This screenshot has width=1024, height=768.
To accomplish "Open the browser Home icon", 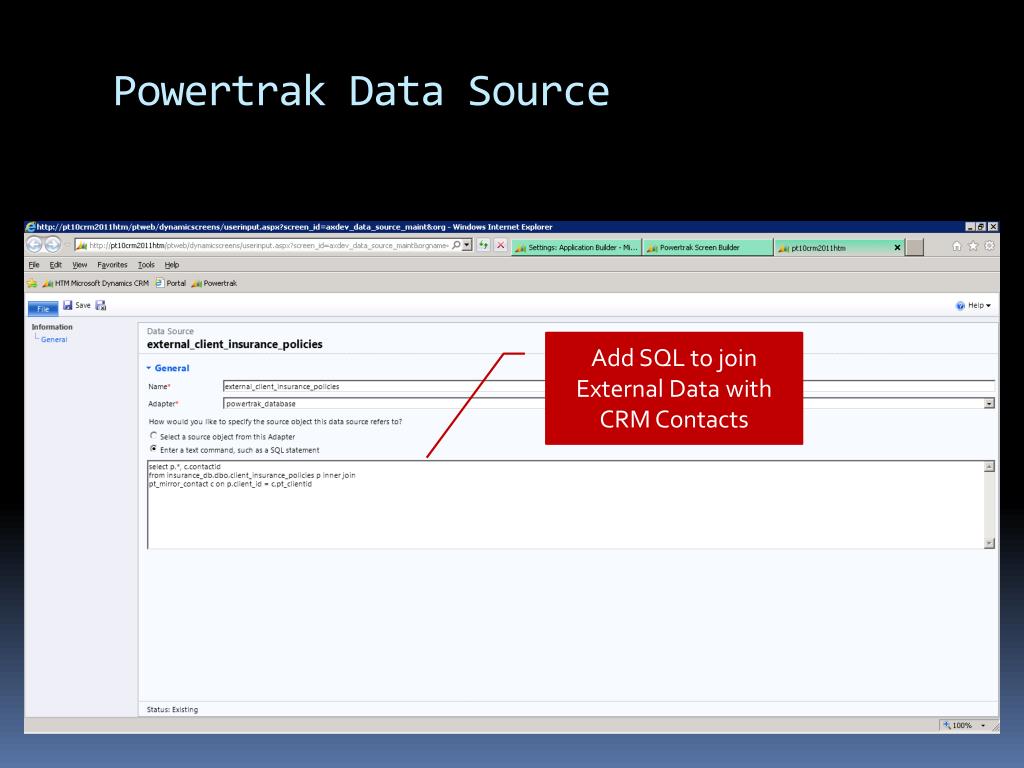I will click(957, 246).
